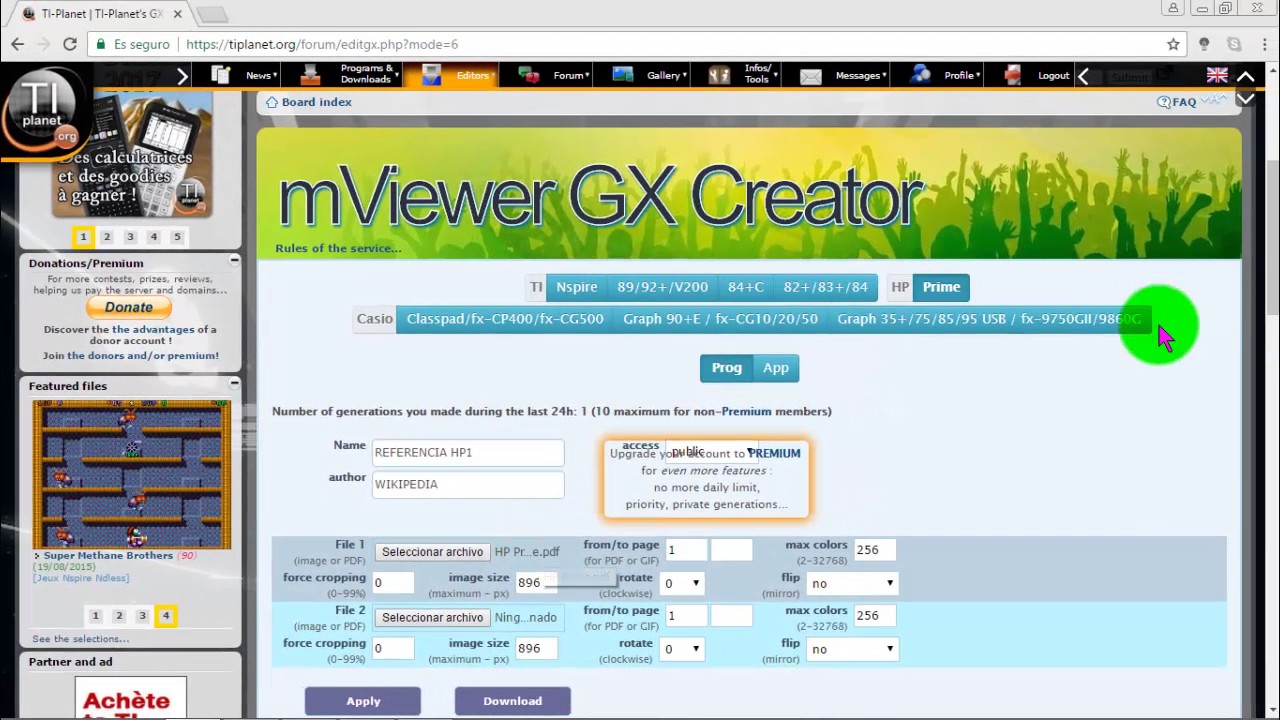Open the Super Methane Brothers thumbnail
This screenshot has width=1280, height=720.
(132, 474)
